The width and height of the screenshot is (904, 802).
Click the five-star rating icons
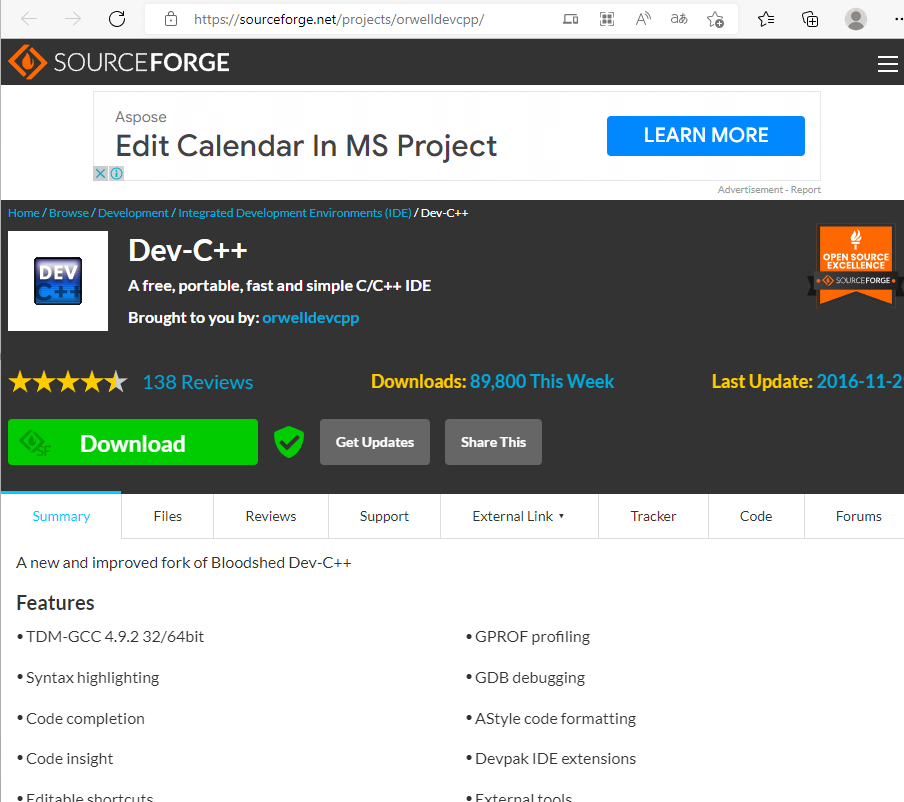[68, 382]
